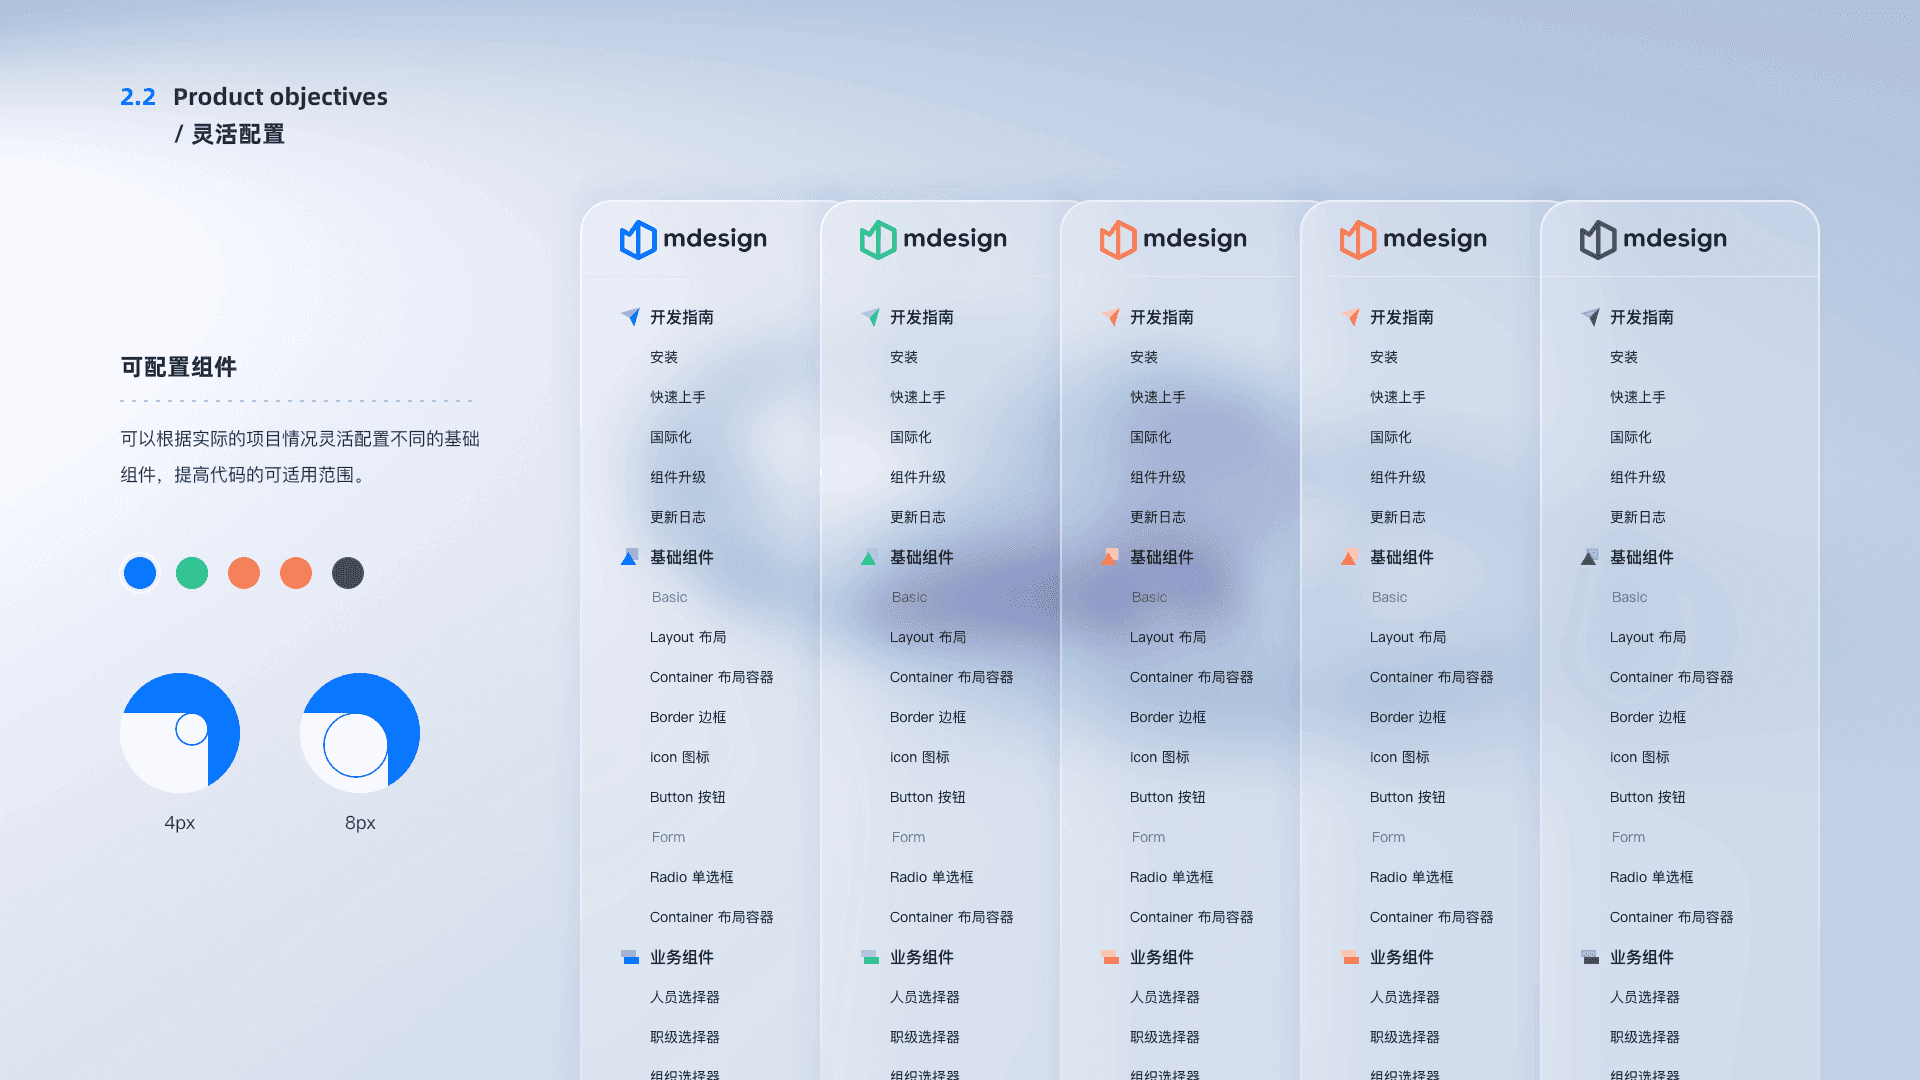Open Button 按钮 in the green panel
The image size is (1920, 1080).
tap(927, 797)
